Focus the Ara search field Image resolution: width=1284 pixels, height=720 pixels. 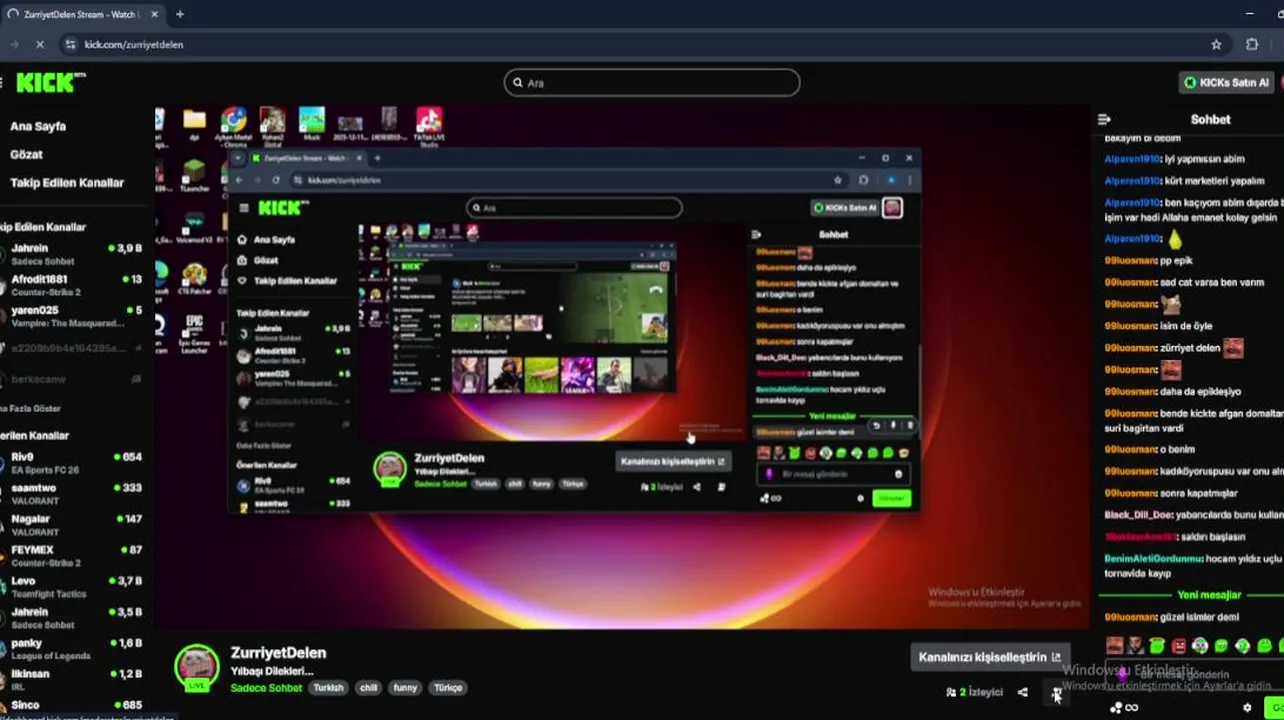652,83
